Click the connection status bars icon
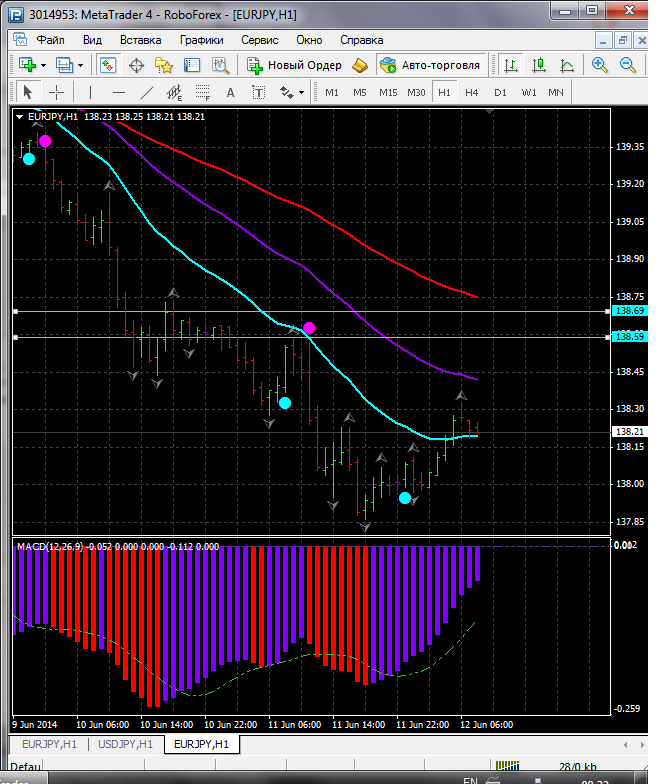The width and height of the screenshot is (660, 784). [507, 766]
